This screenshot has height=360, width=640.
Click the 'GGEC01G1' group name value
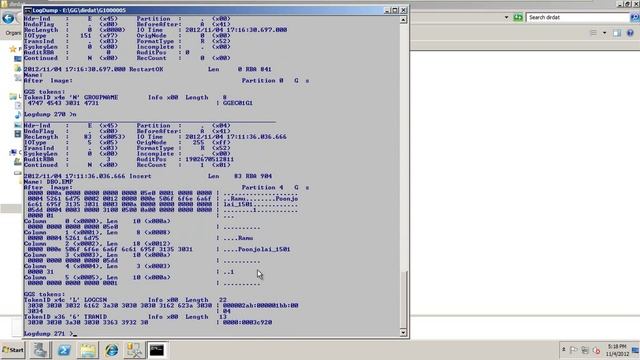point(238,103)
